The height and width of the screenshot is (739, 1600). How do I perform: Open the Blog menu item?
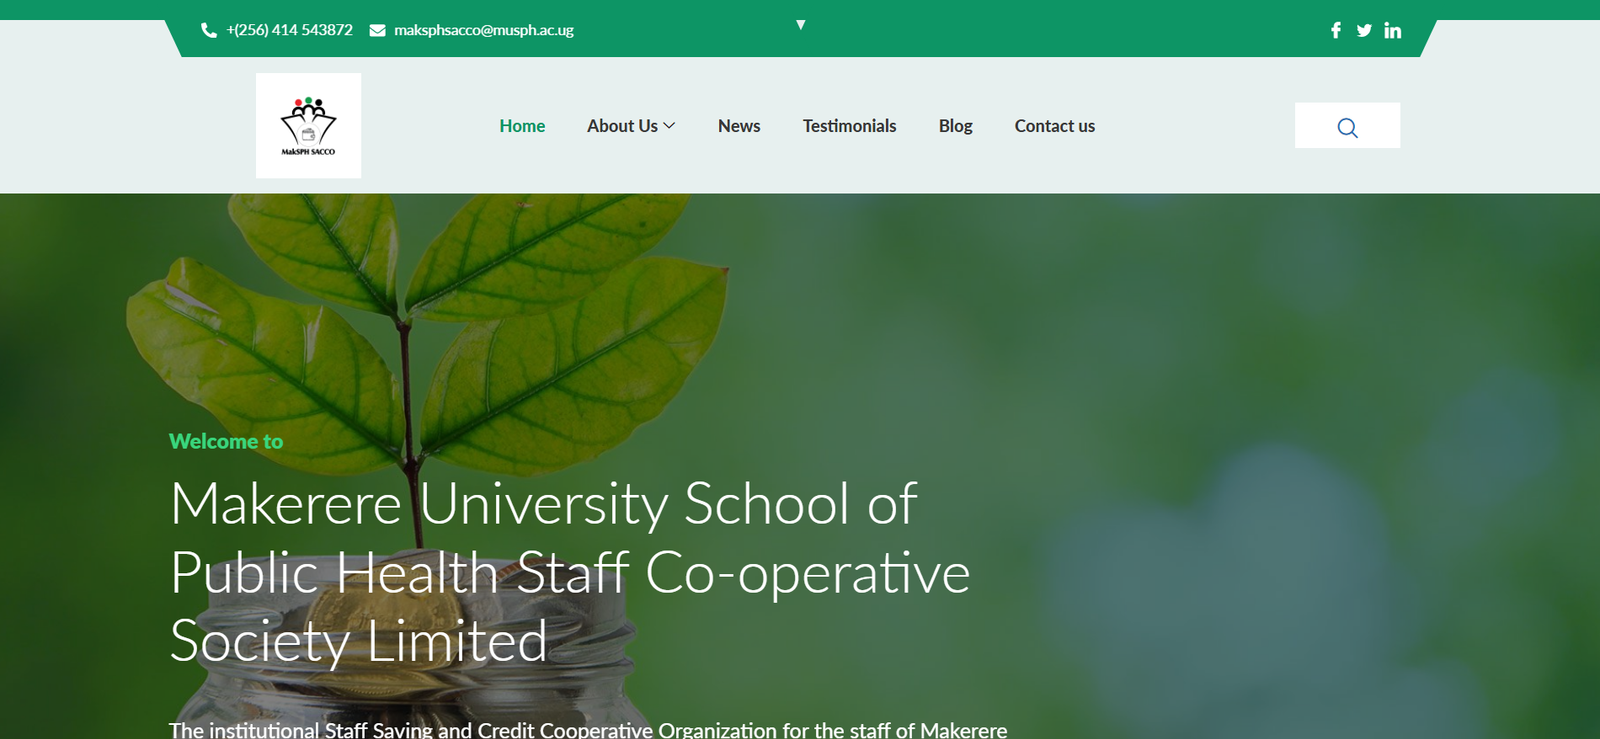[955, 126]
